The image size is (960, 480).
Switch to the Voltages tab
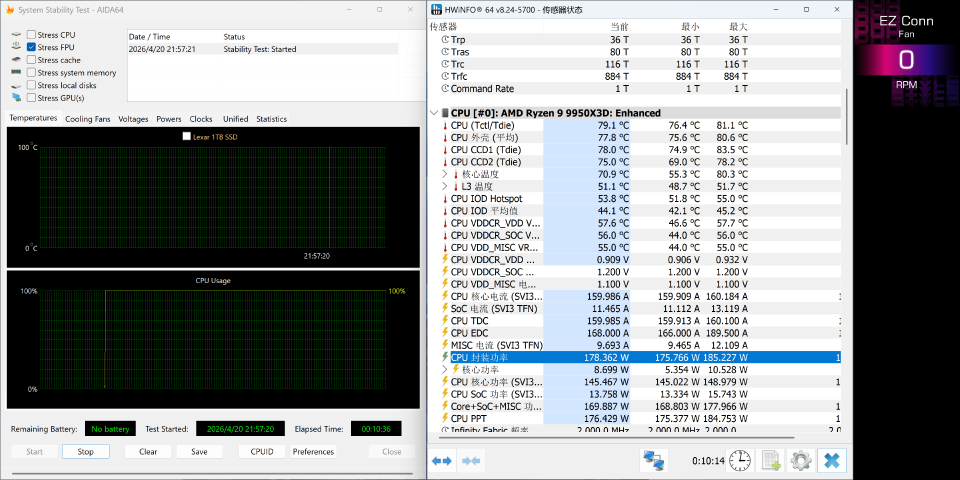(x=133, y=119)
